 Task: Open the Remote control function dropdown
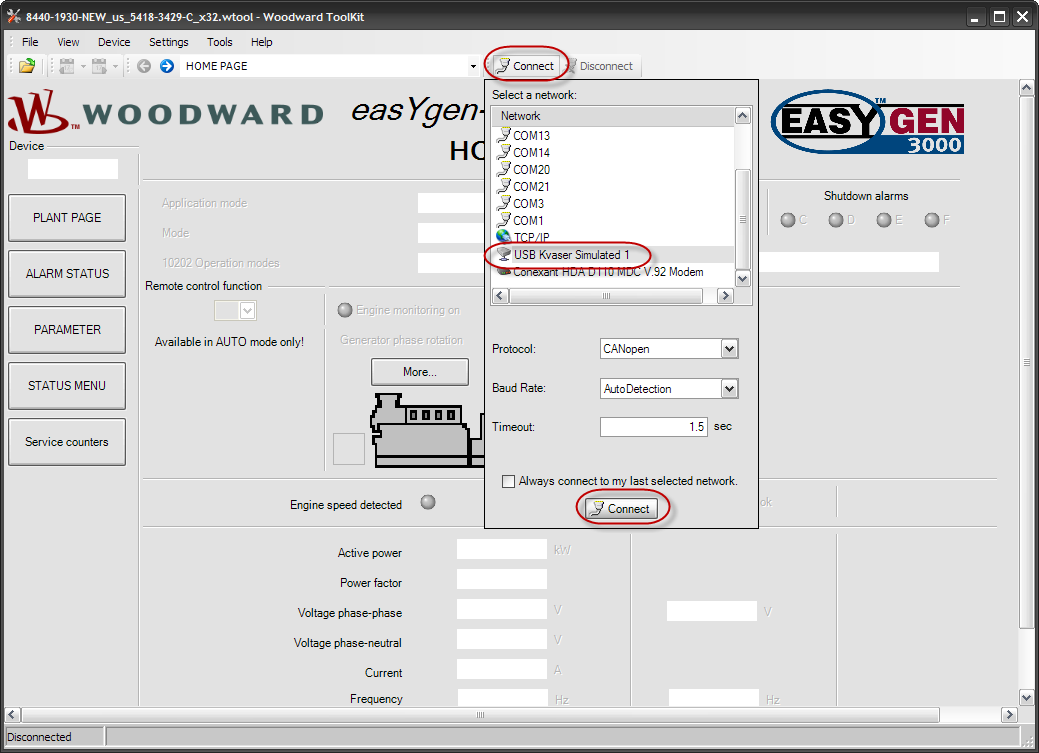click(247, 310)
